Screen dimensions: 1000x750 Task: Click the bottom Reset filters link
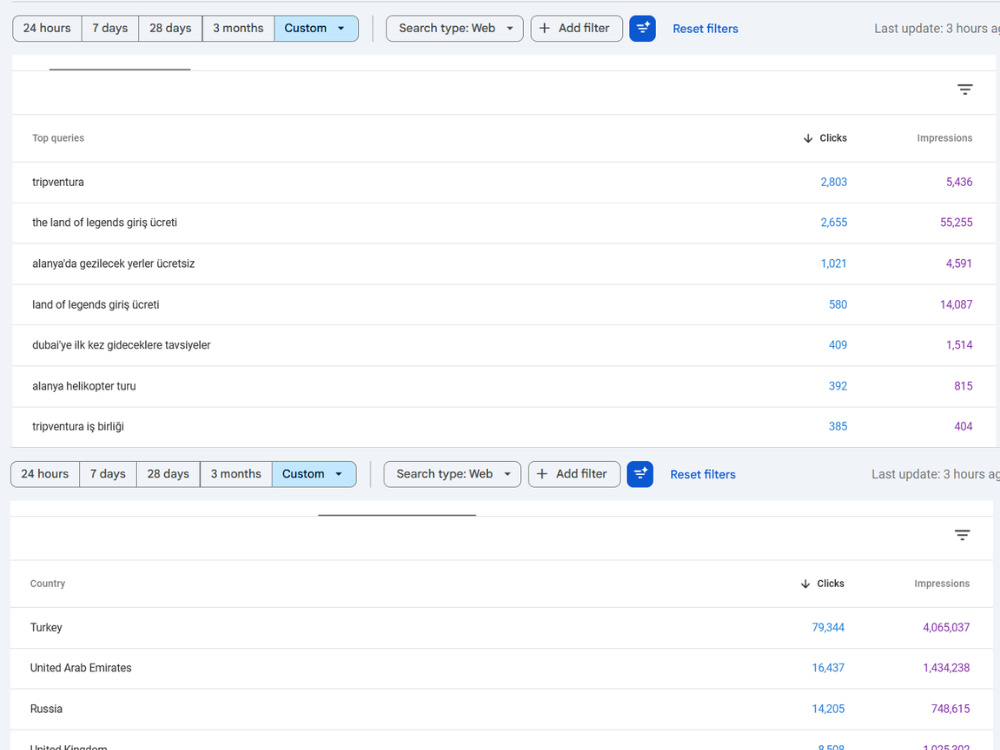click(x=703, y=474)
